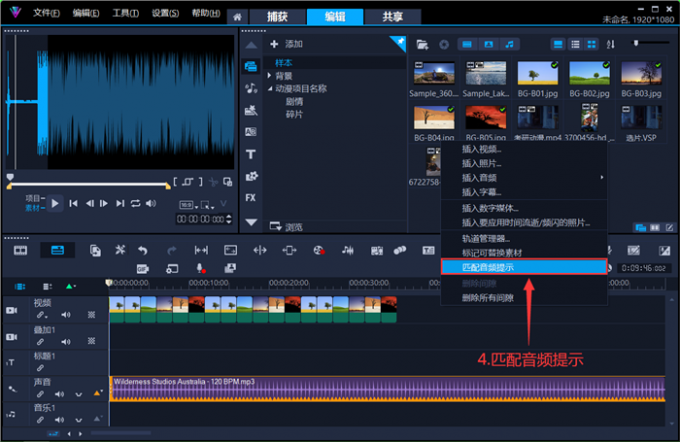Switch to Storyboard view icon

point(22,250)
